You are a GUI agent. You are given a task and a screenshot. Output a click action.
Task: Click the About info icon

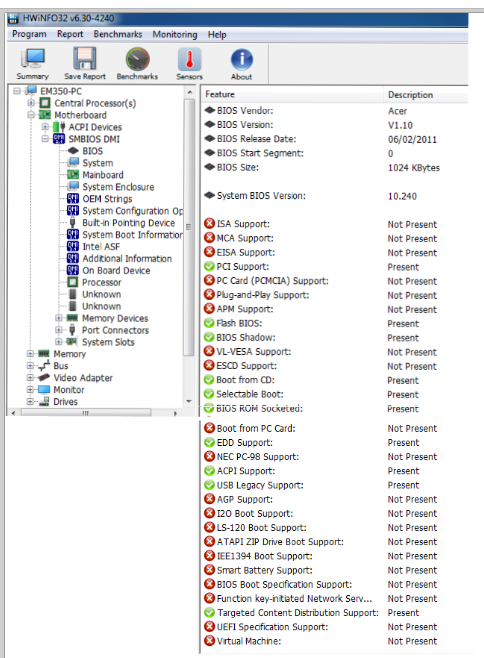click(241, 63)
